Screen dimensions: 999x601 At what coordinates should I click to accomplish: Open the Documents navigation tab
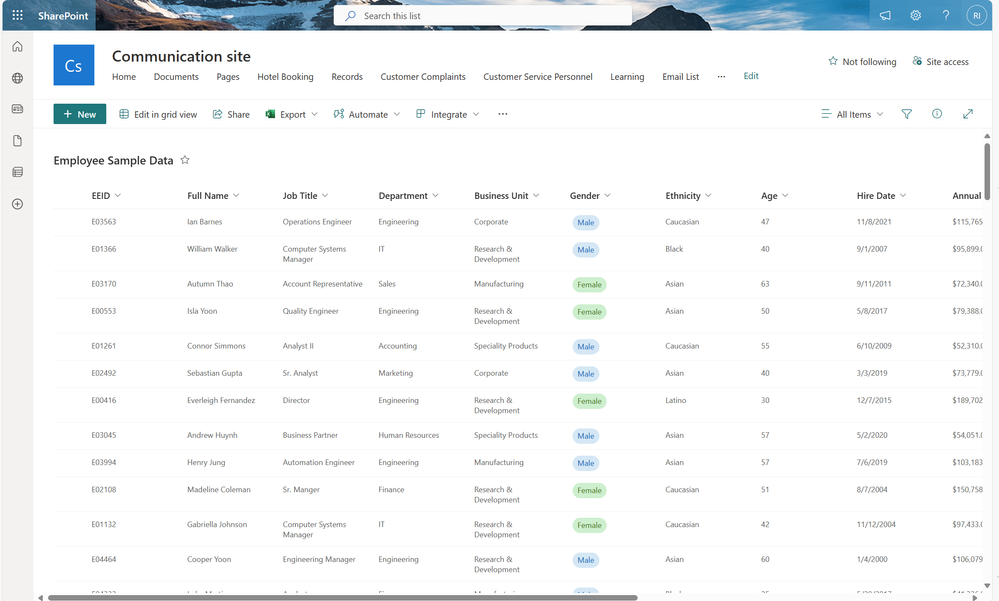tap(176, 76)
